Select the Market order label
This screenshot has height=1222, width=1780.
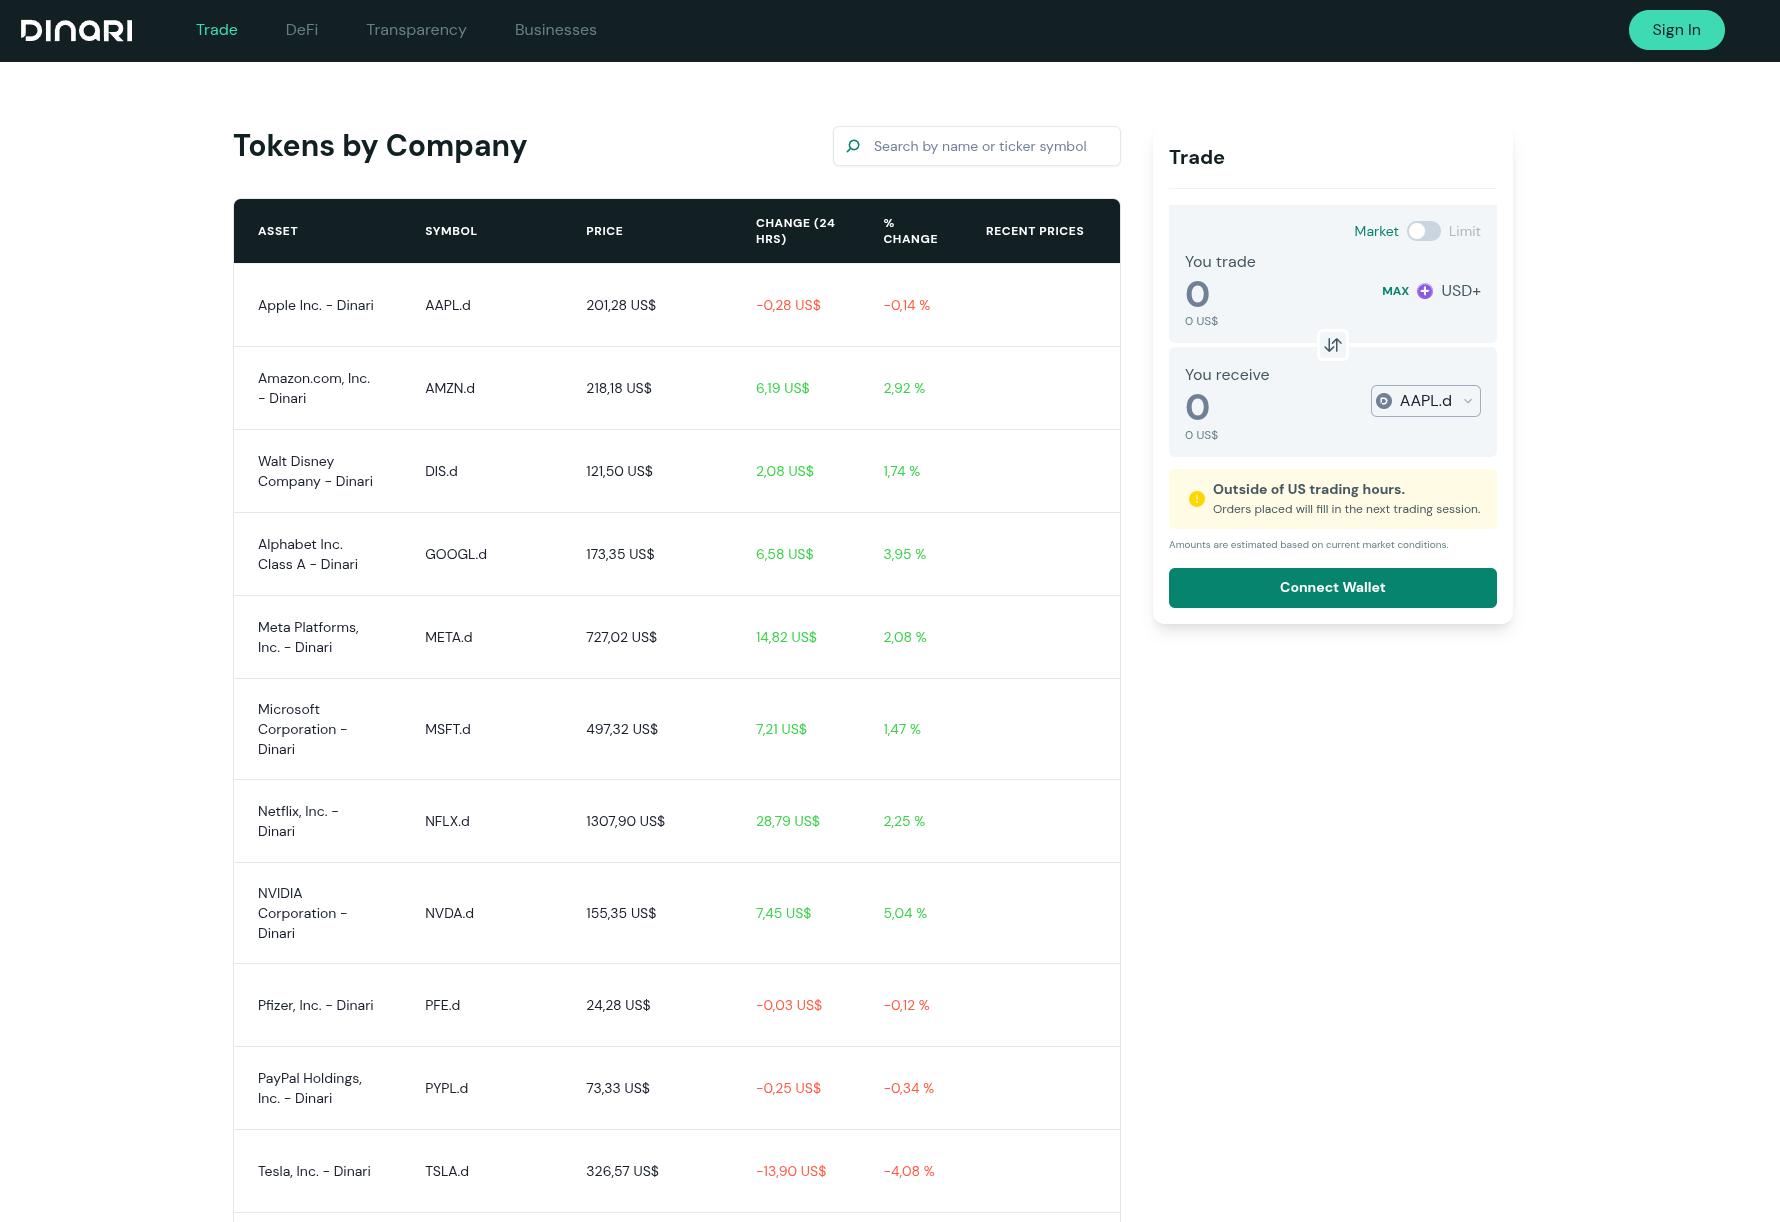(1376, 231)
